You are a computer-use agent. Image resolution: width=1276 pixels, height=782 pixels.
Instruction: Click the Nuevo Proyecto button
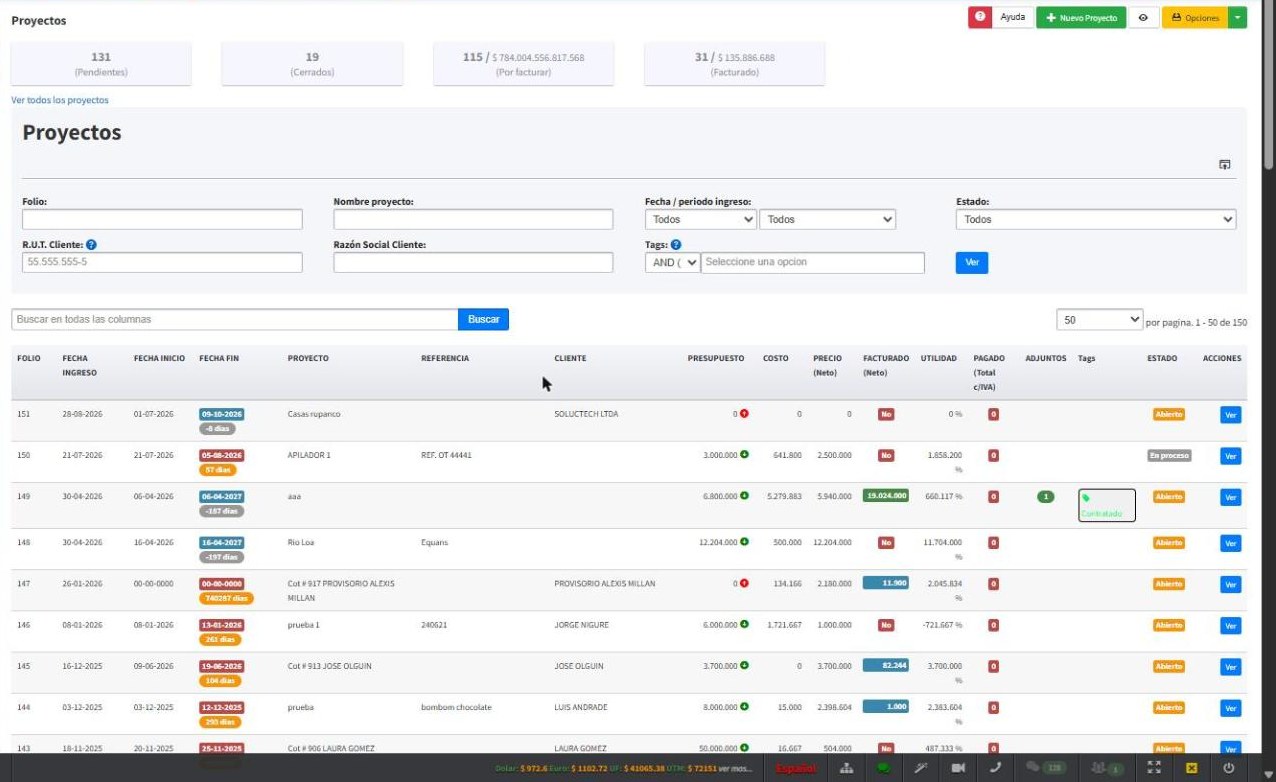click(x=1081, y=18)
